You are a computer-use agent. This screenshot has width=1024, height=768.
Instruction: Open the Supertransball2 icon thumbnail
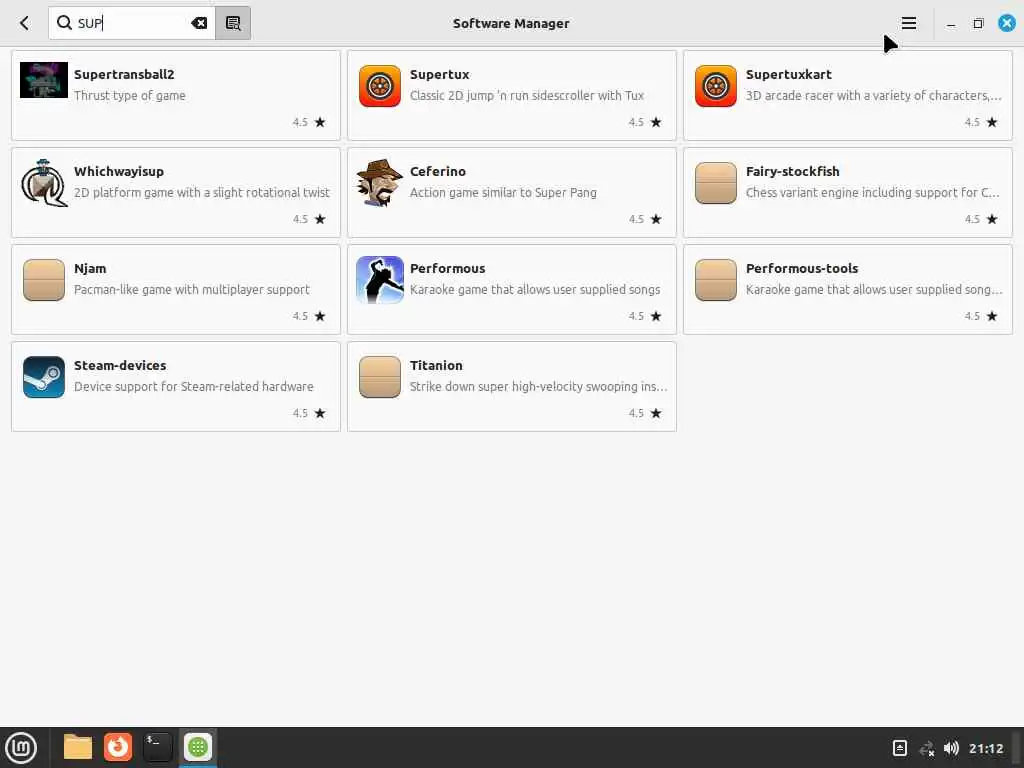click(x=44, y=80)
